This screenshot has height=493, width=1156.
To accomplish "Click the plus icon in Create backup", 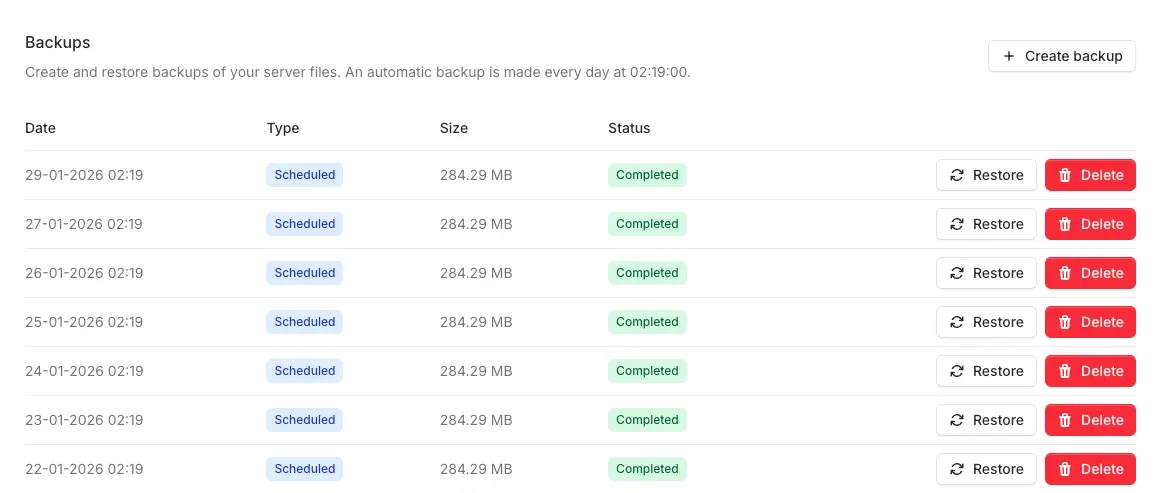I will (1009, 56).
